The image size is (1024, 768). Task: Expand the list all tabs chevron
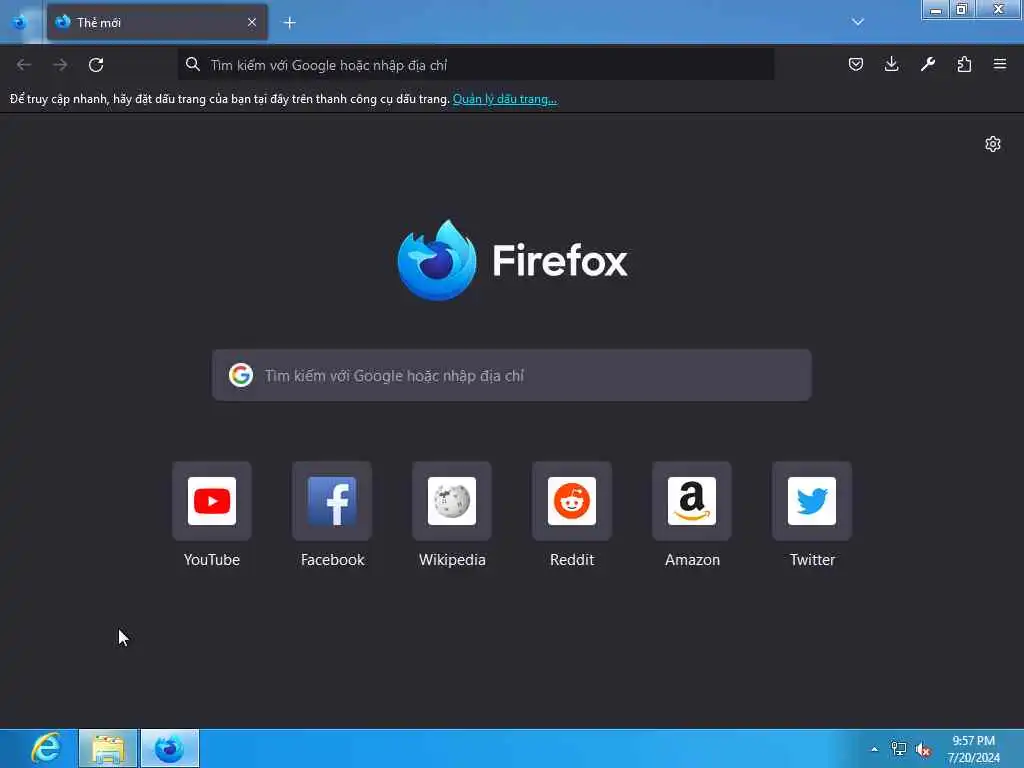(858, 22)
